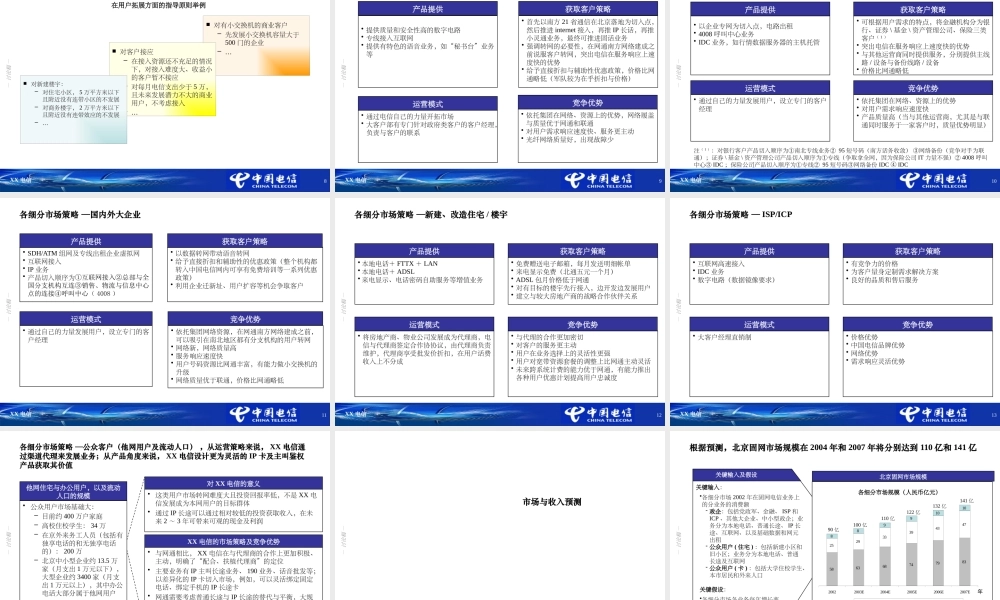
Task: Click 大客户经理直销制 text on ISP/ICP slide
Action: pos(724,337)
